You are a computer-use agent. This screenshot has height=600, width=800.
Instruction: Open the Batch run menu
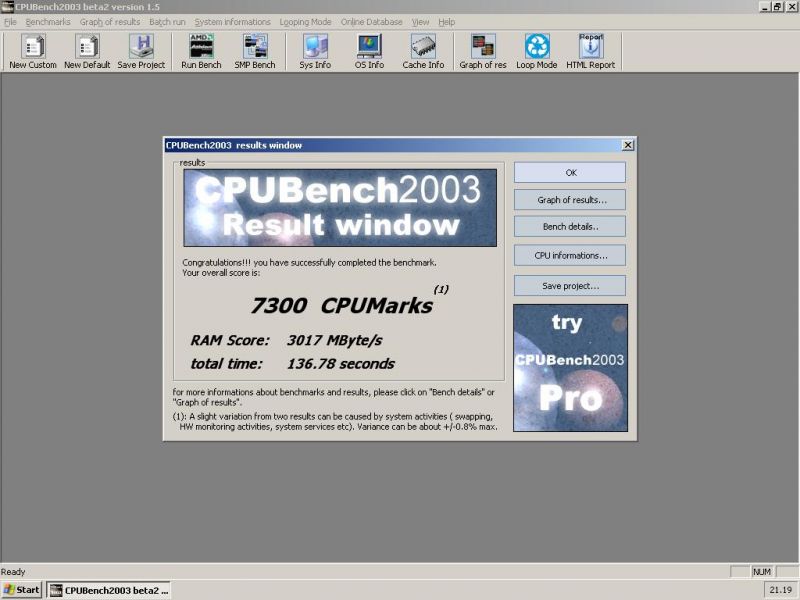[167, 22]
